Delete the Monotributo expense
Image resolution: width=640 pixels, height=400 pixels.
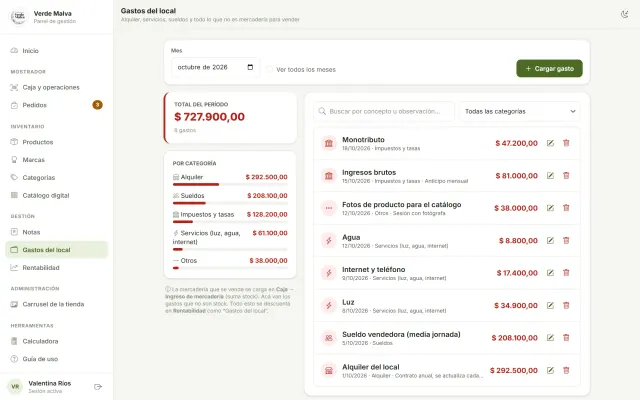click(566, 143)
